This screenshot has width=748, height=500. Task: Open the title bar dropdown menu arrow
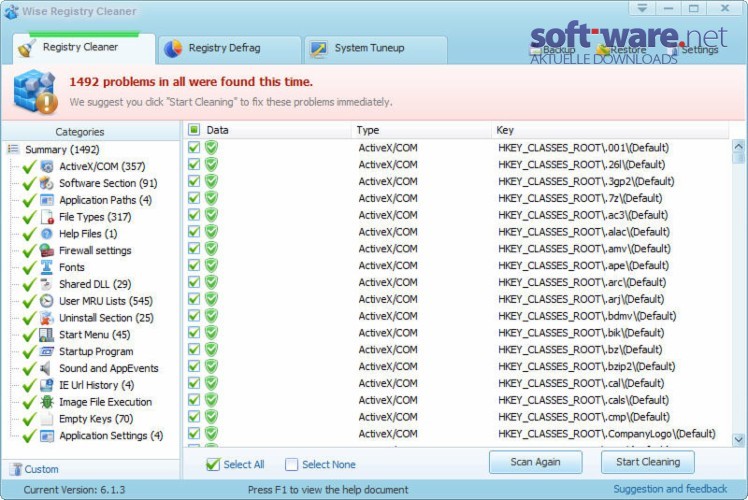642,8
